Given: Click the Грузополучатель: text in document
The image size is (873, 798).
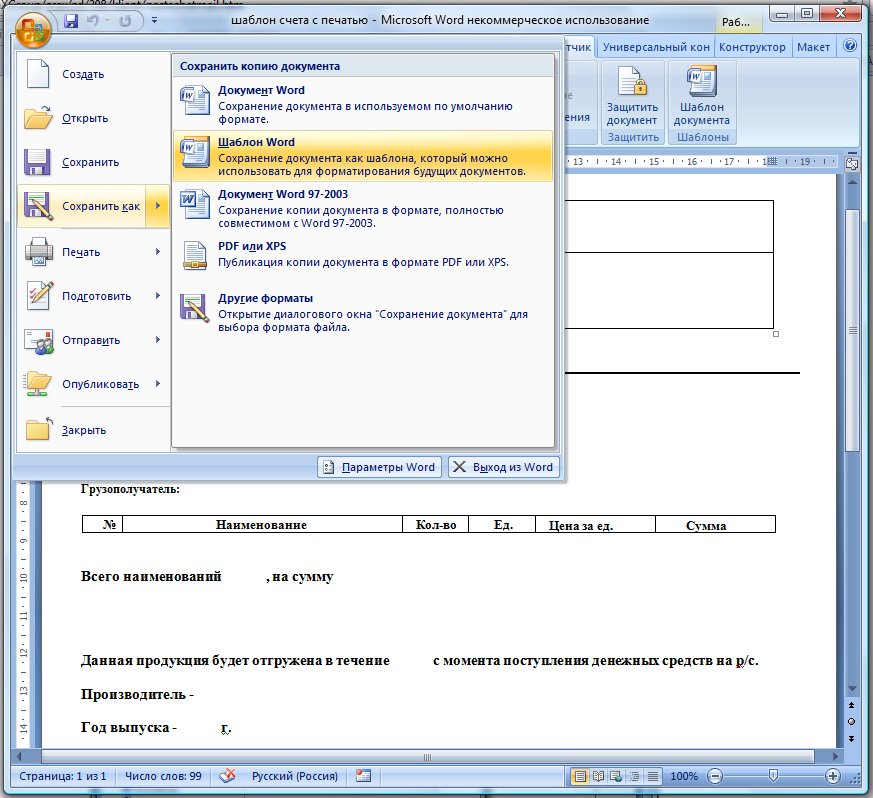Looking at the screenshot, I should pyautogui.click(x=130, y=489).
